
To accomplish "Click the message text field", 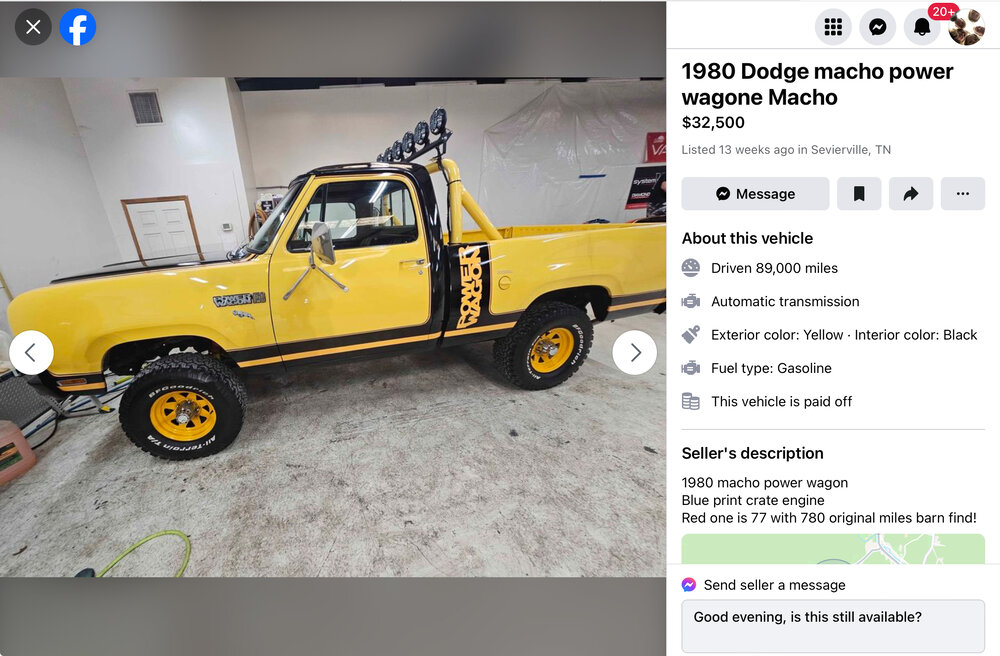I will tap(833, 626).
